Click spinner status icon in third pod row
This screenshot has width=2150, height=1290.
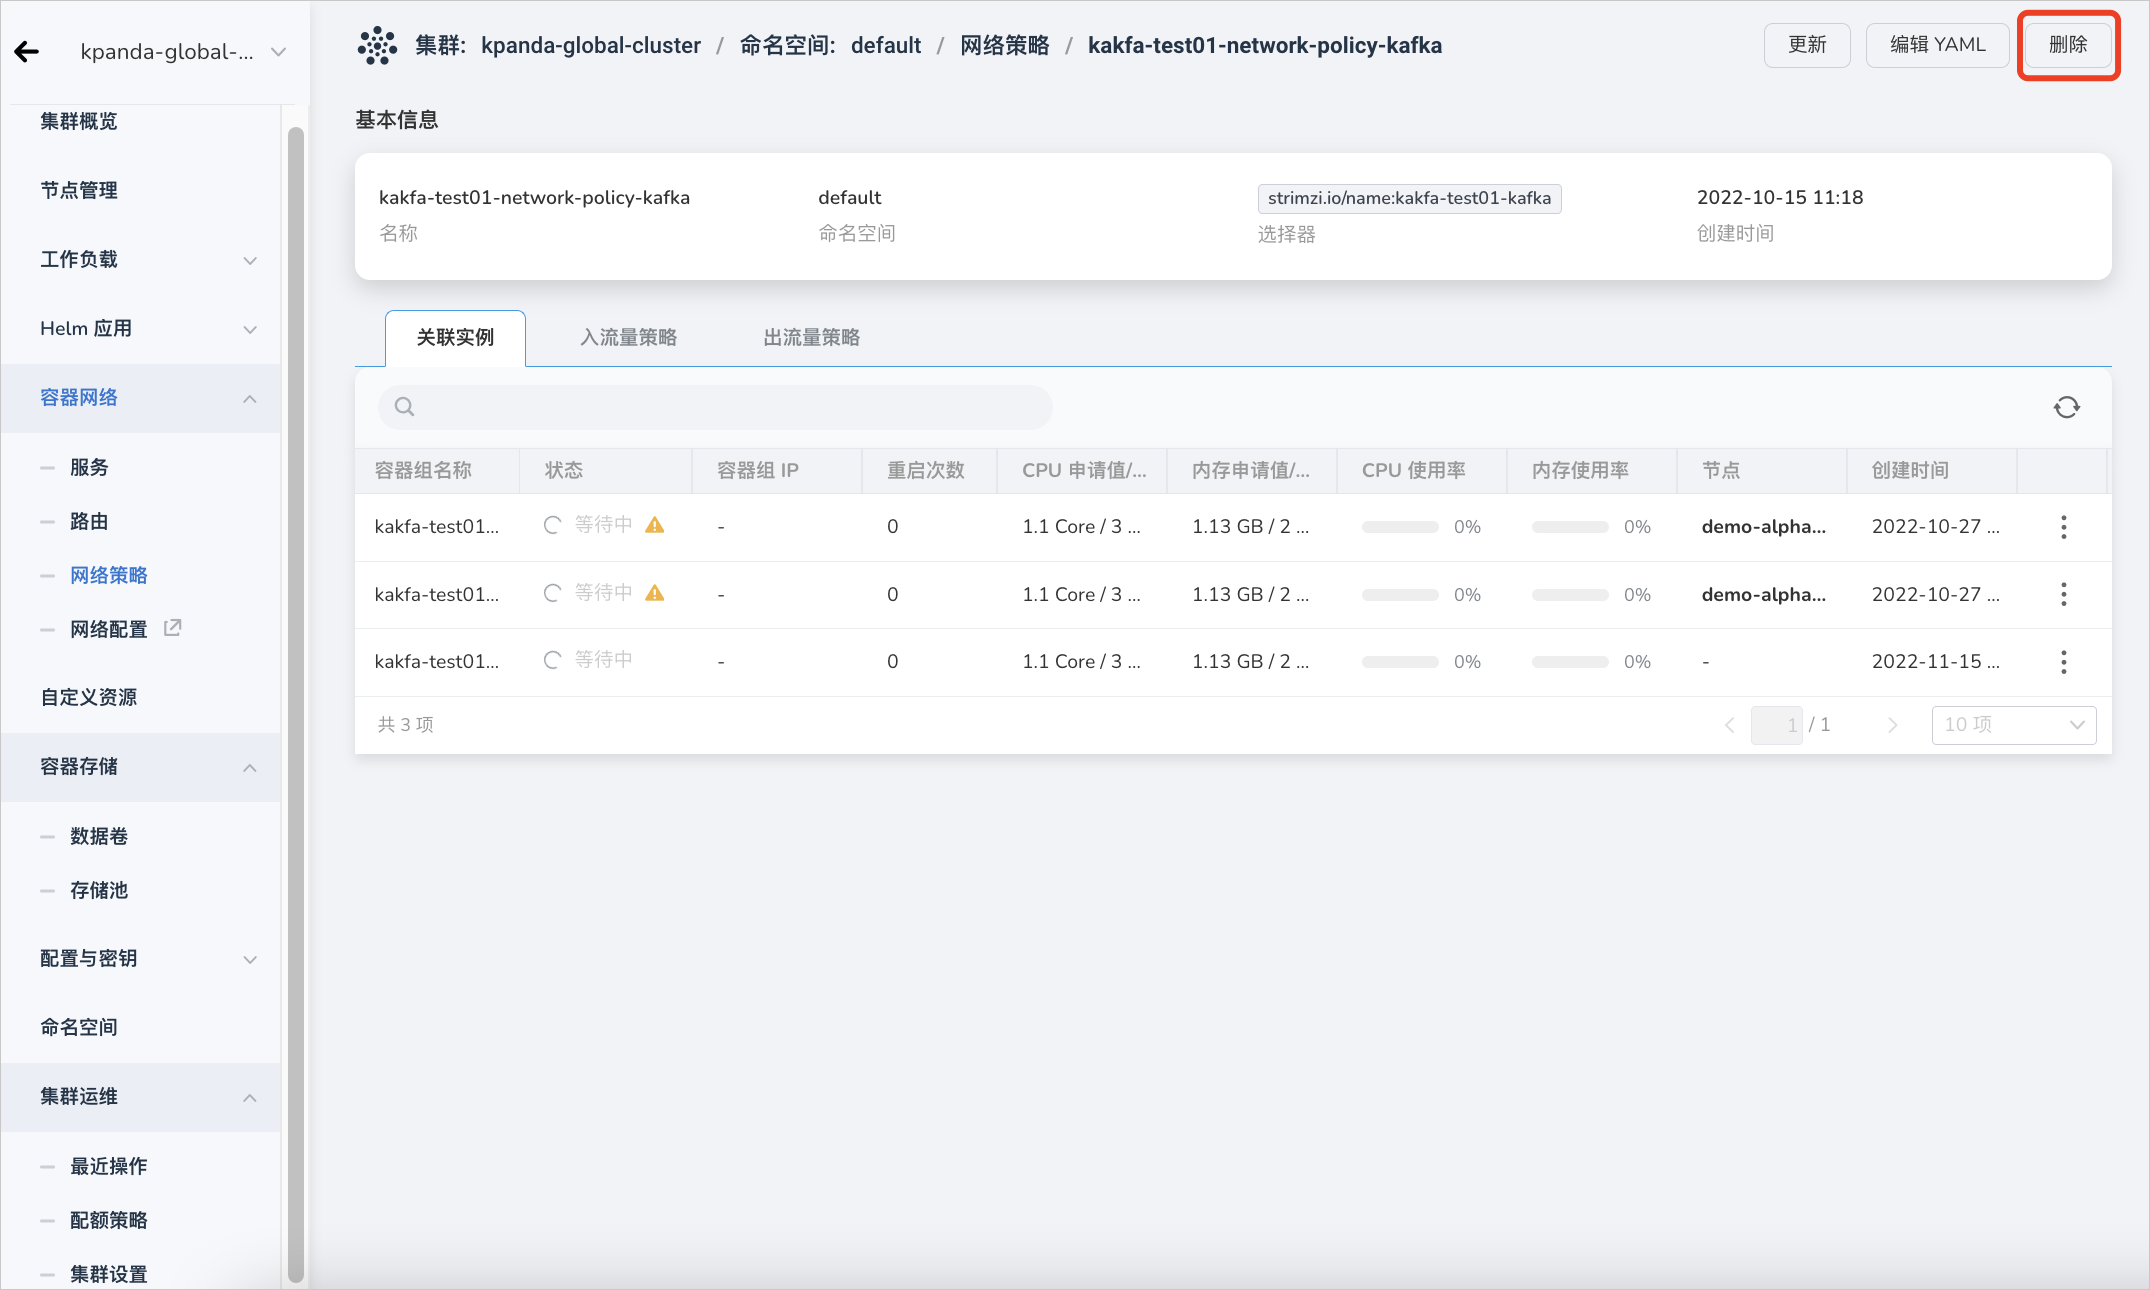coord(552,660)
